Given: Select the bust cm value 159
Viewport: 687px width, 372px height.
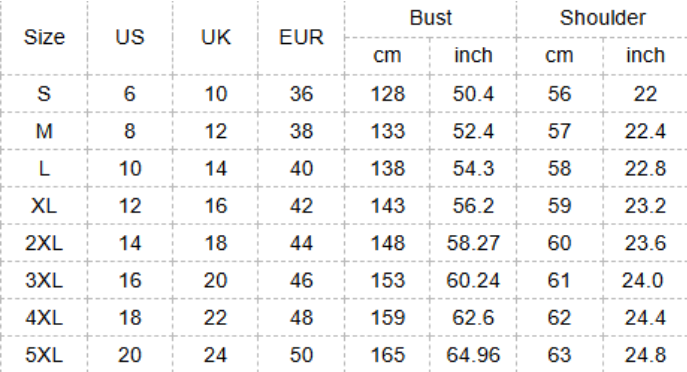Looking at the screenshot, I should (x=388, y=317).
